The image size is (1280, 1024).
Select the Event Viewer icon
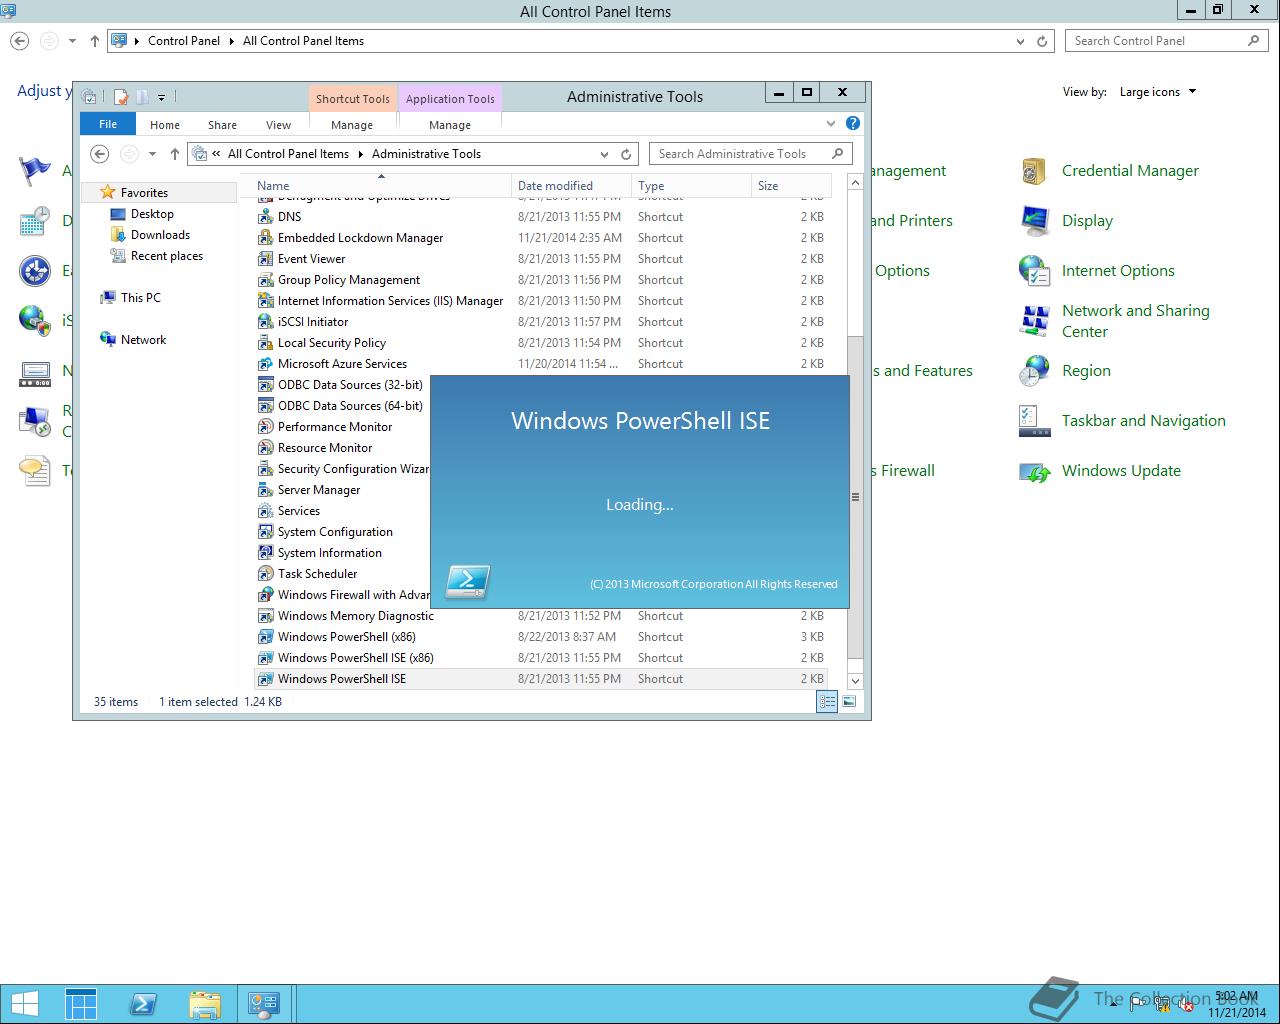pos(265,258)
